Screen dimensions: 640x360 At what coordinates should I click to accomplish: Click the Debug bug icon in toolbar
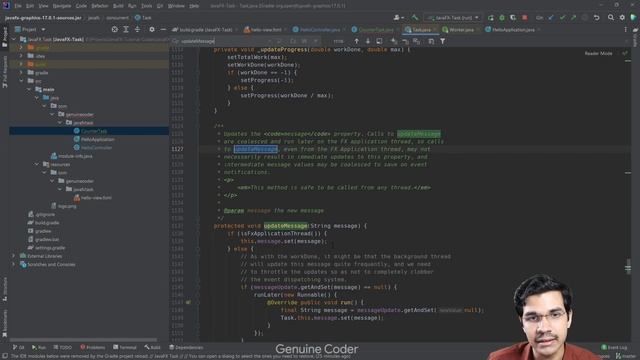(x=502, y=18)
